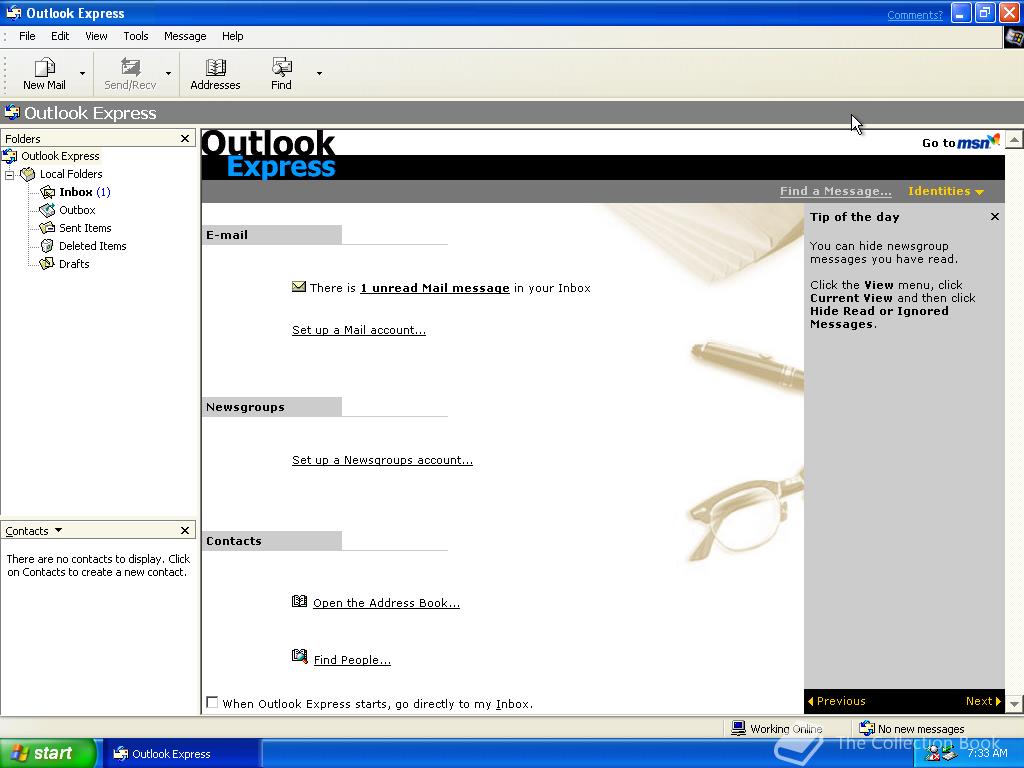The image size is (1024, 768).
Task: Show the Previous tip
Action: click(837, 701)
